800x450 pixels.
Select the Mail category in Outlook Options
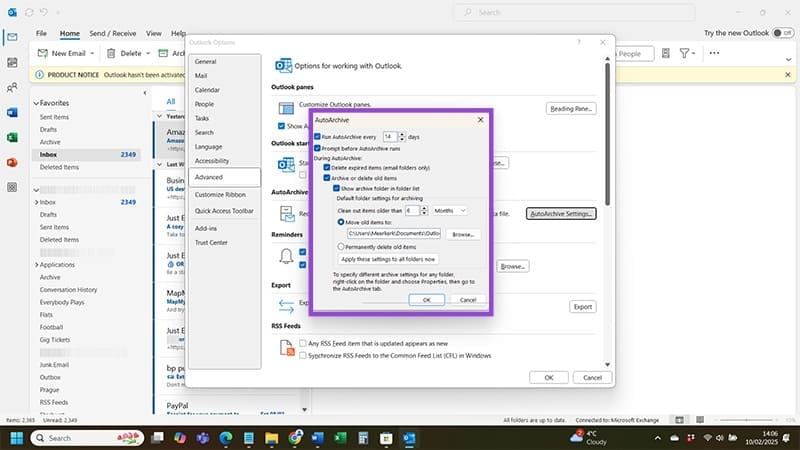click(x=201, y=76)
